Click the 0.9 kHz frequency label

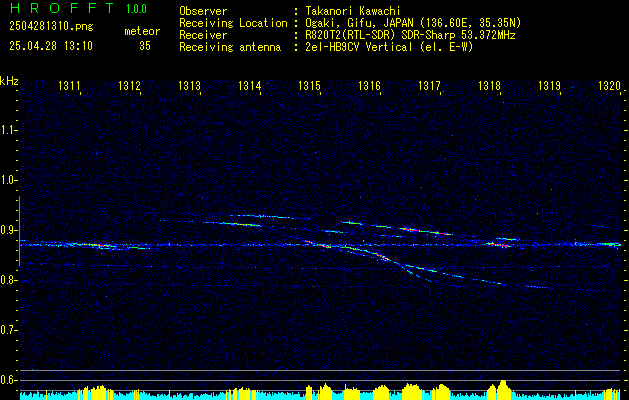[8, 230]
